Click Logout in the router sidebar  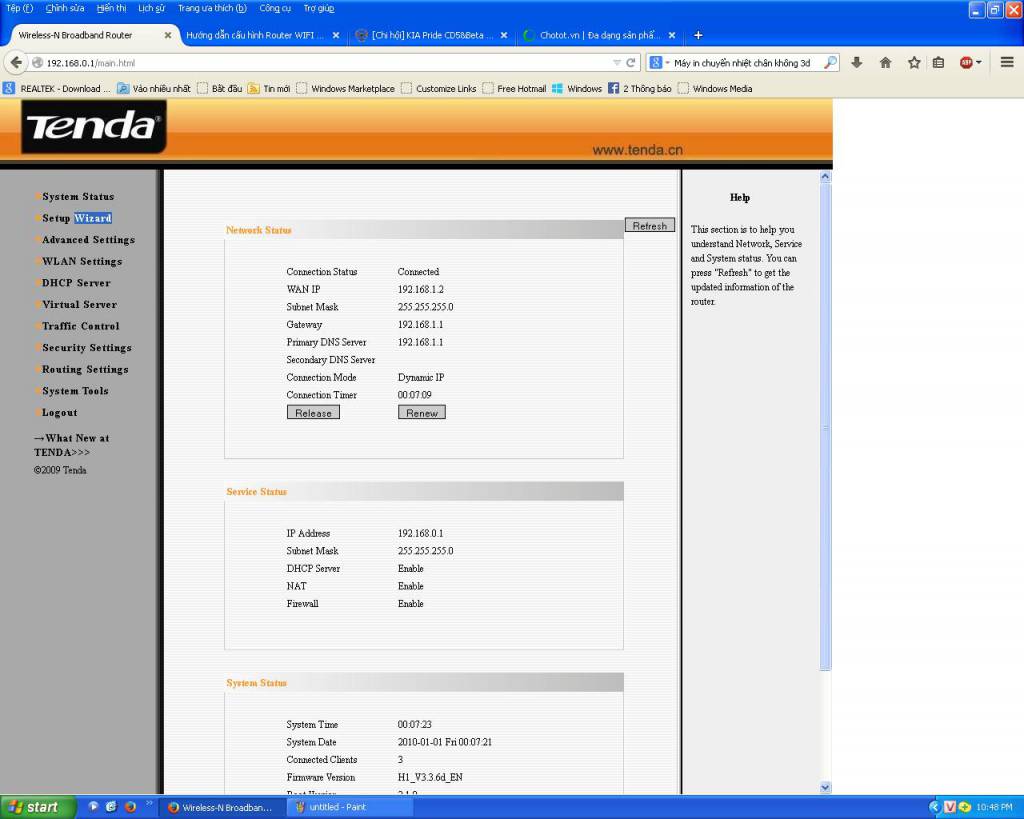[x=59, y=412]
